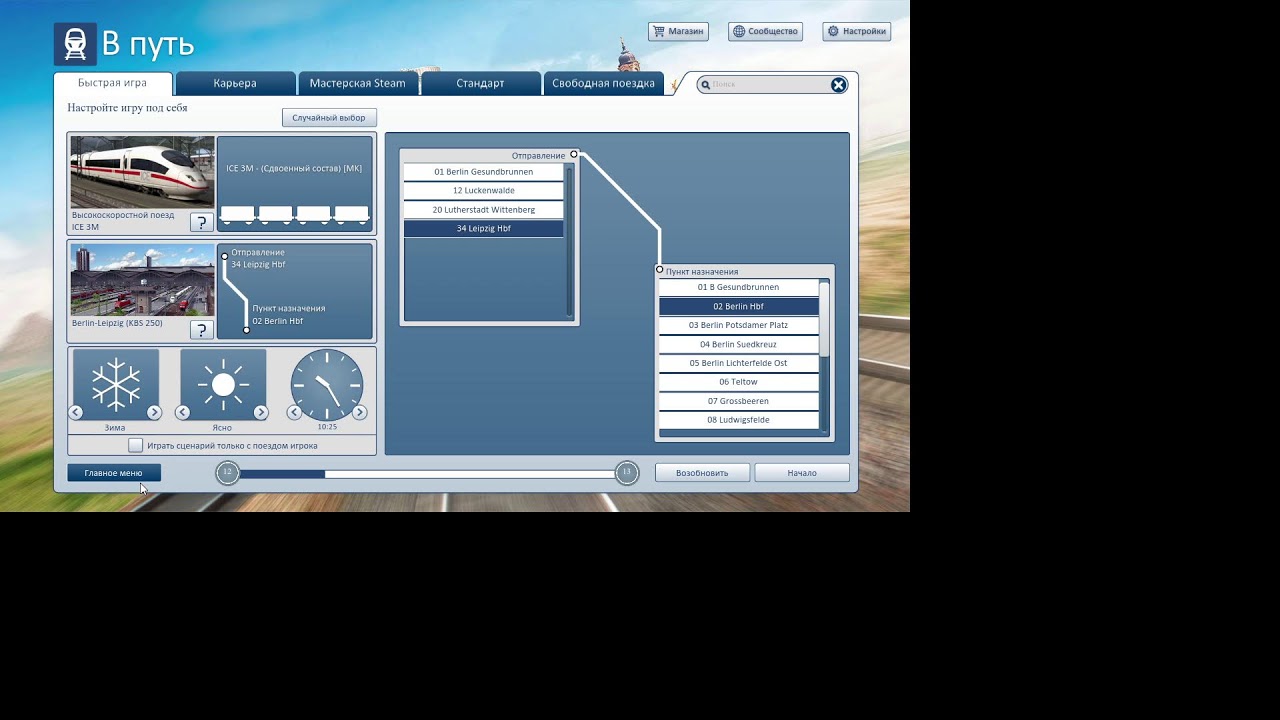Image resolution: width=1280 pixels, height=720 pixels.
Task: Switch to the Свободная поездка tab
Action: (604, 83)
